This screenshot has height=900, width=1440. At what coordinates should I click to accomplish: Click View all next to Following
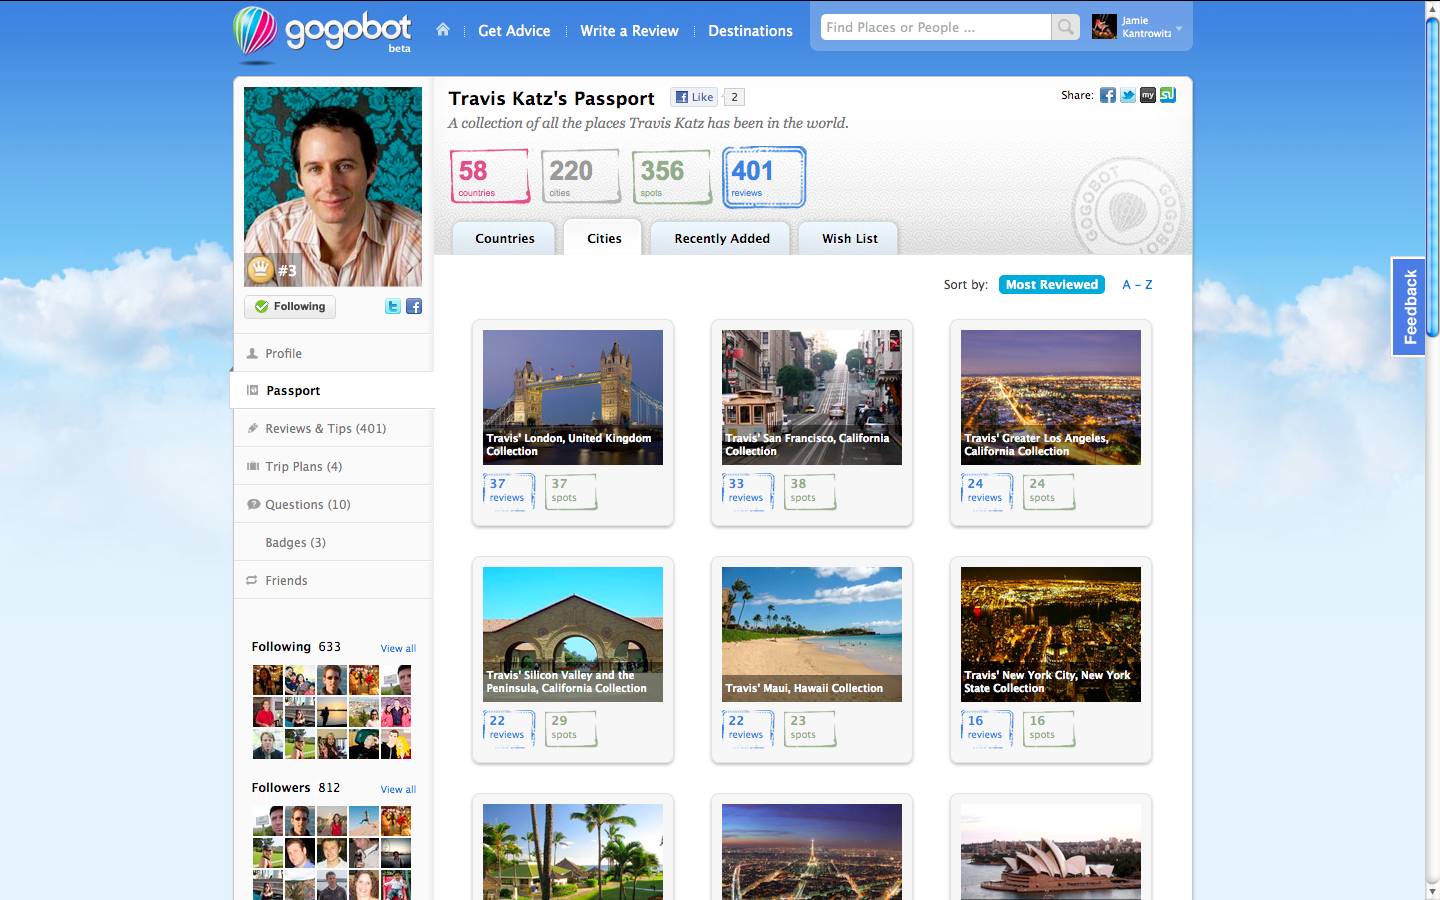click(x=398, y=648)
